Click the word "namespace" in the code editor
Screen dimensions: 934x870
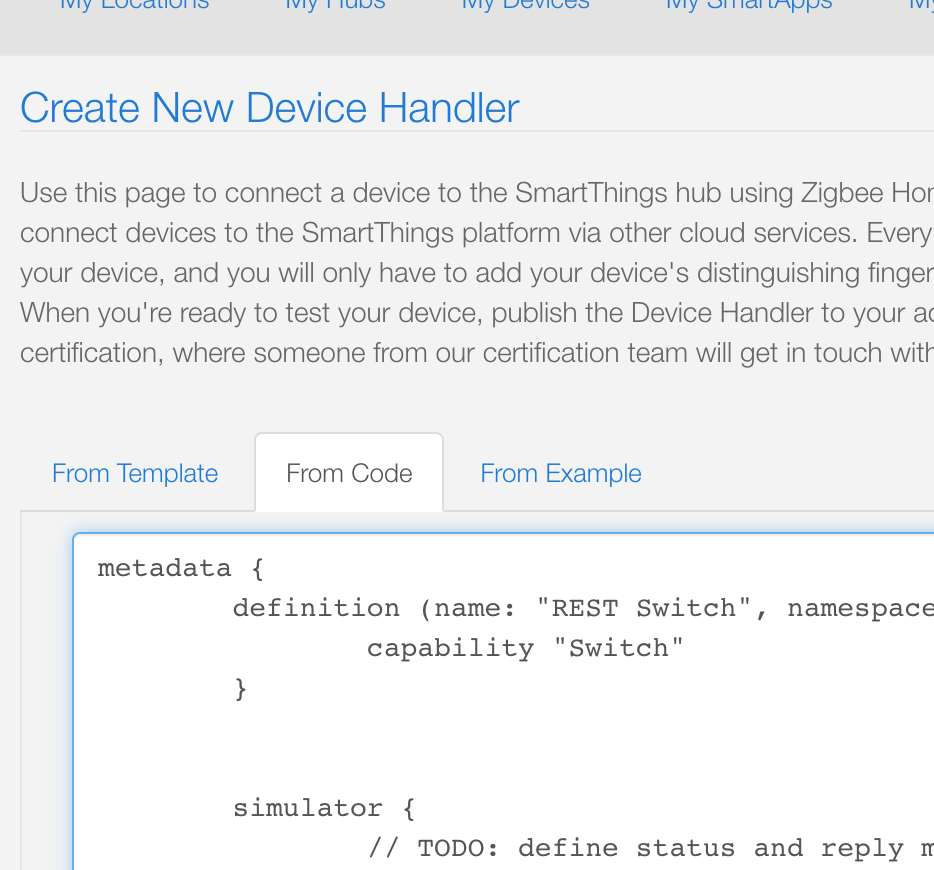tap(860, 608)
